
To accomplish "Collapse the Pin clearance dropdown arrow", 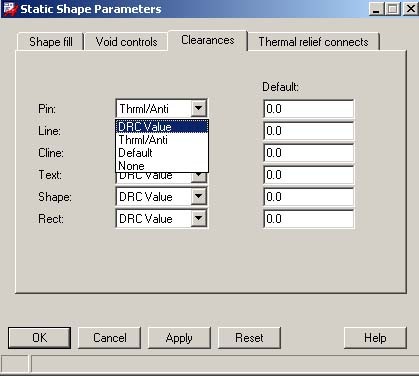I will point(199,108).
